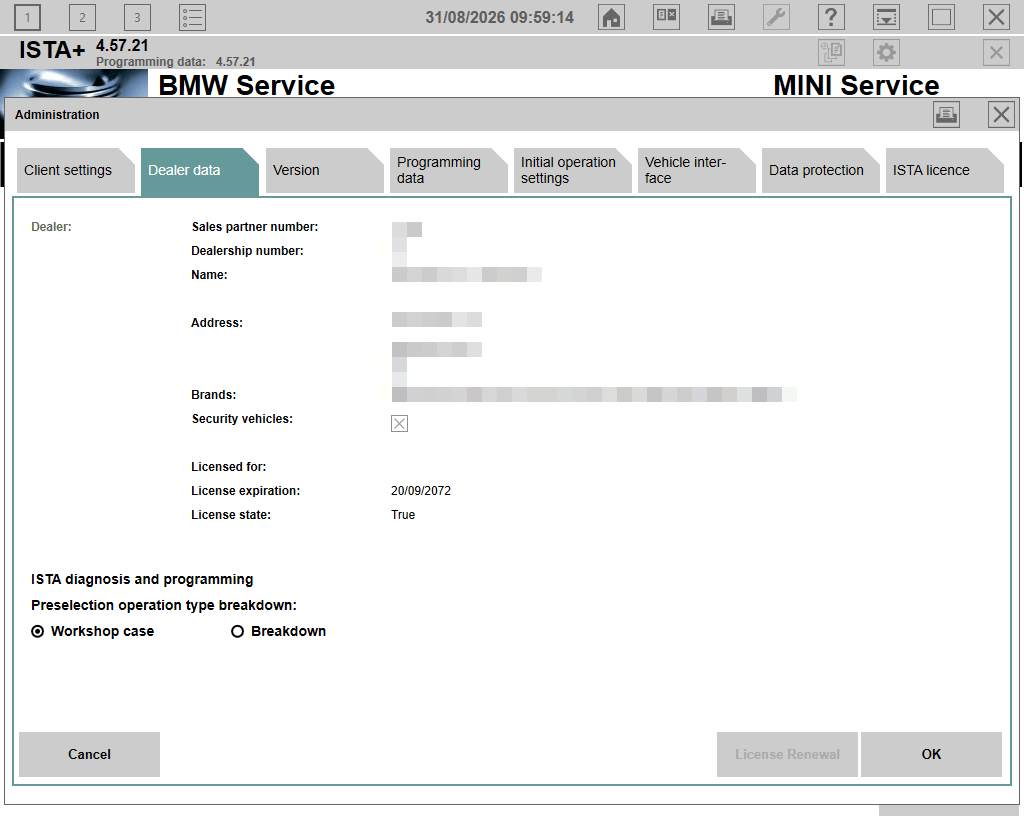The height and width of the screenshot is (823, 1024).
Task: Click the dropdown display panel icon
Action: 886,18
